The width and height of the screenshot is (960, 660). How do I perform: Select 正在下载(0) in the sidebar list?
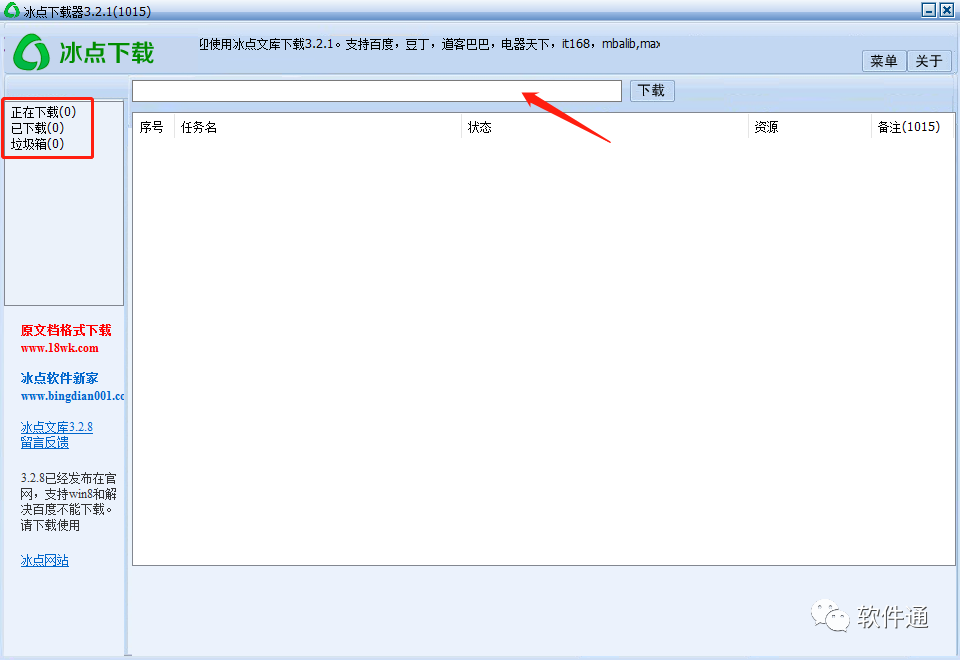(43, 112)
